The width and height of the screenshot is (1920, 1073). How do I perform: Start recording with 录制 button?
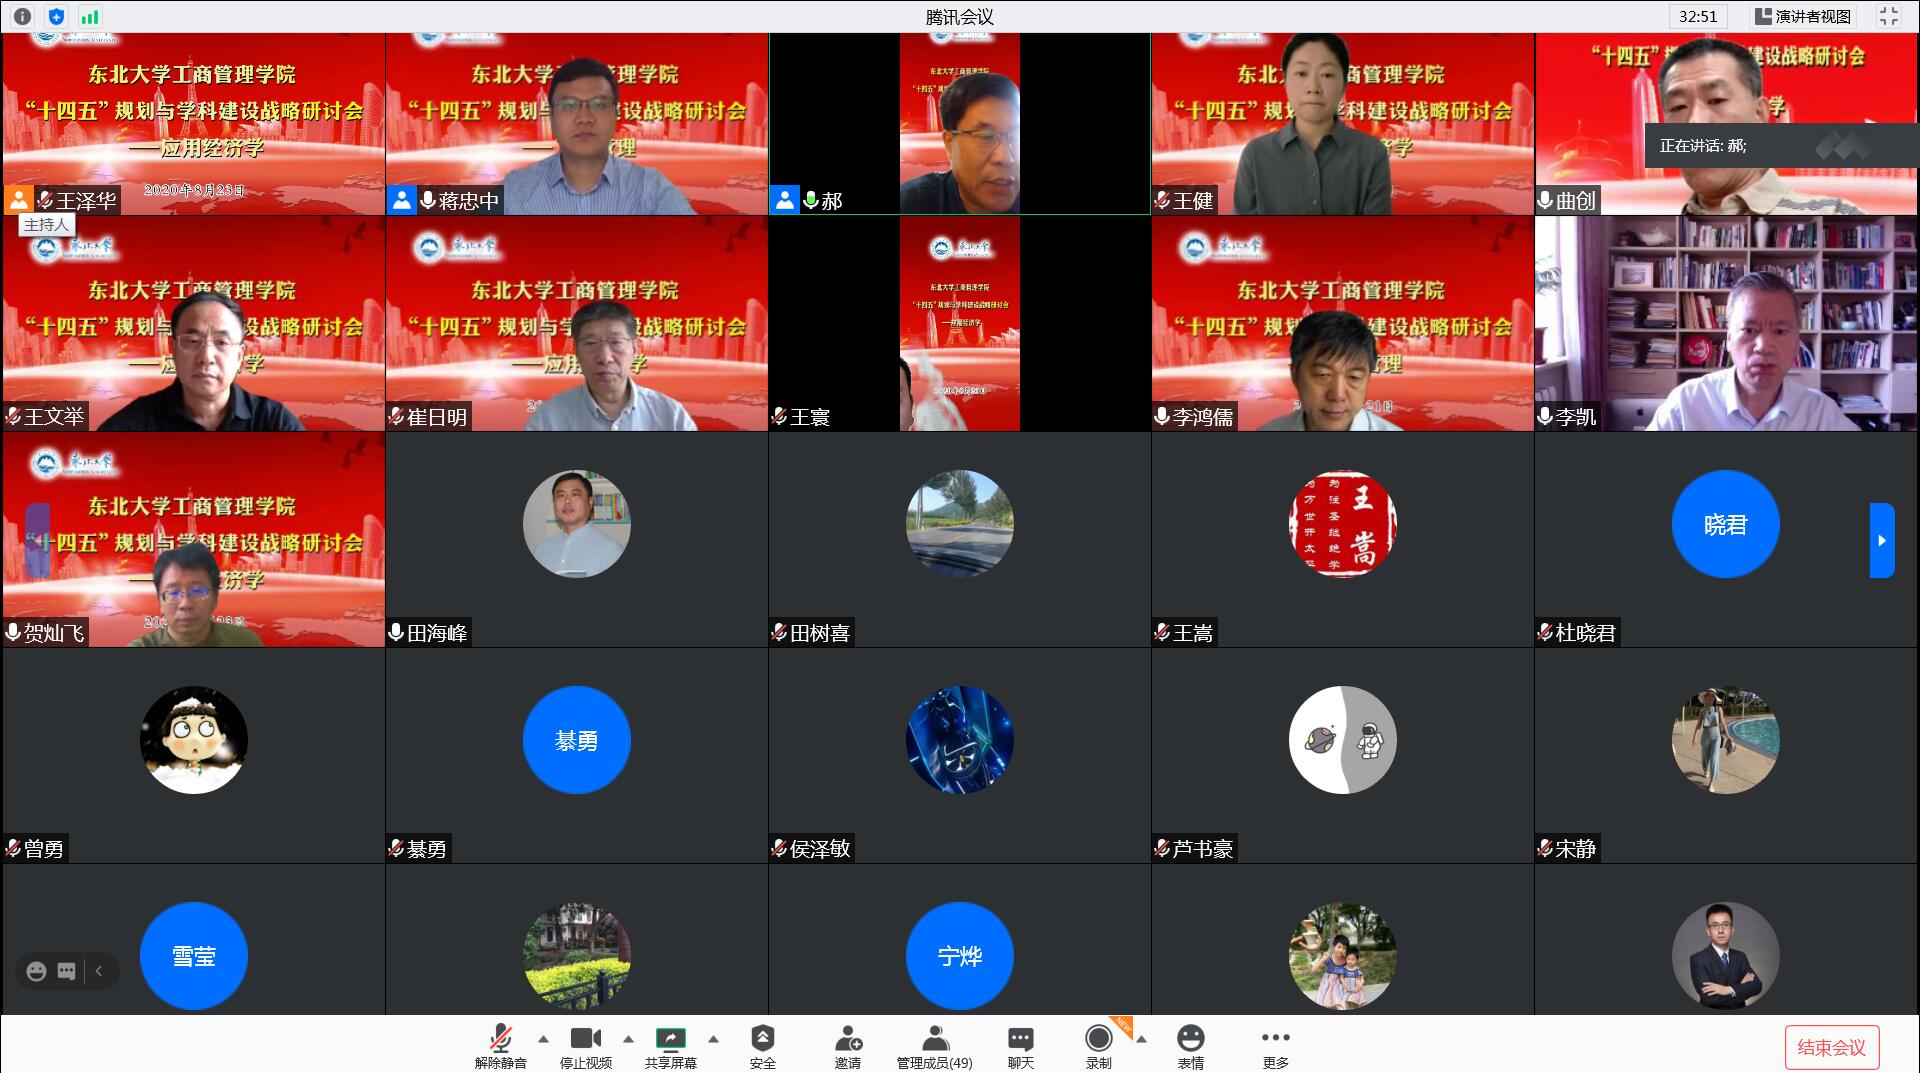coord(1098,1045)
